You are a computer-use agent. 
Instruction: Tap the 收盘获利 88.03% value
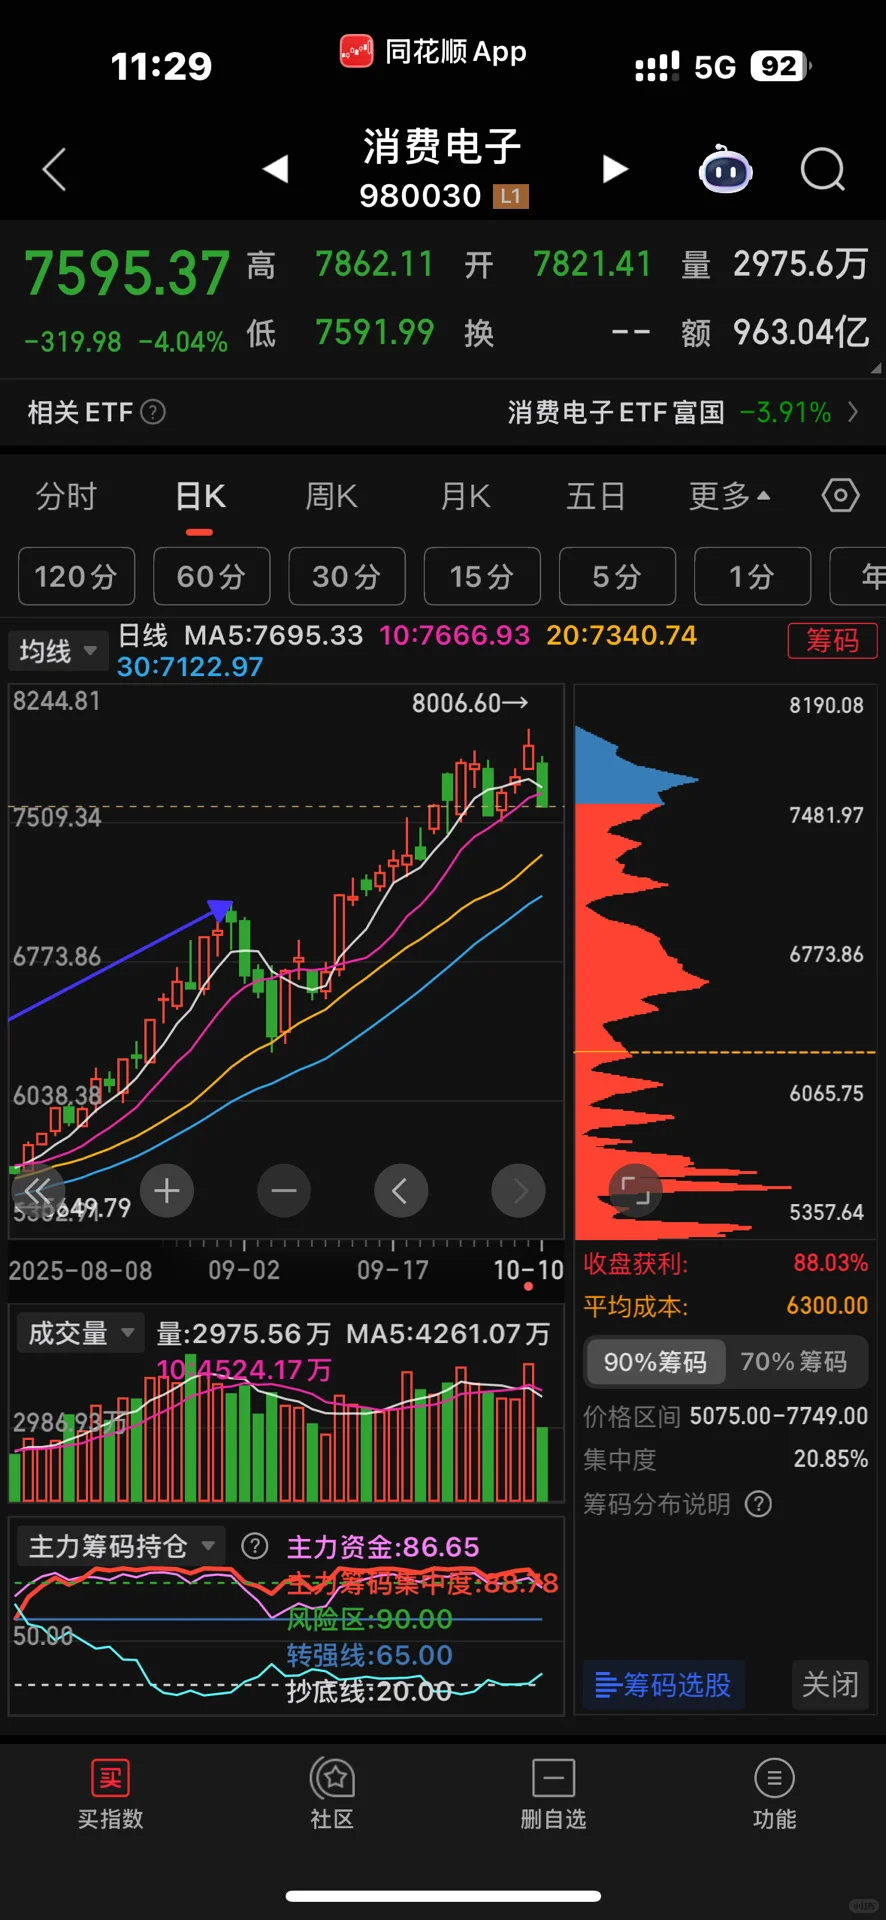830,1262
